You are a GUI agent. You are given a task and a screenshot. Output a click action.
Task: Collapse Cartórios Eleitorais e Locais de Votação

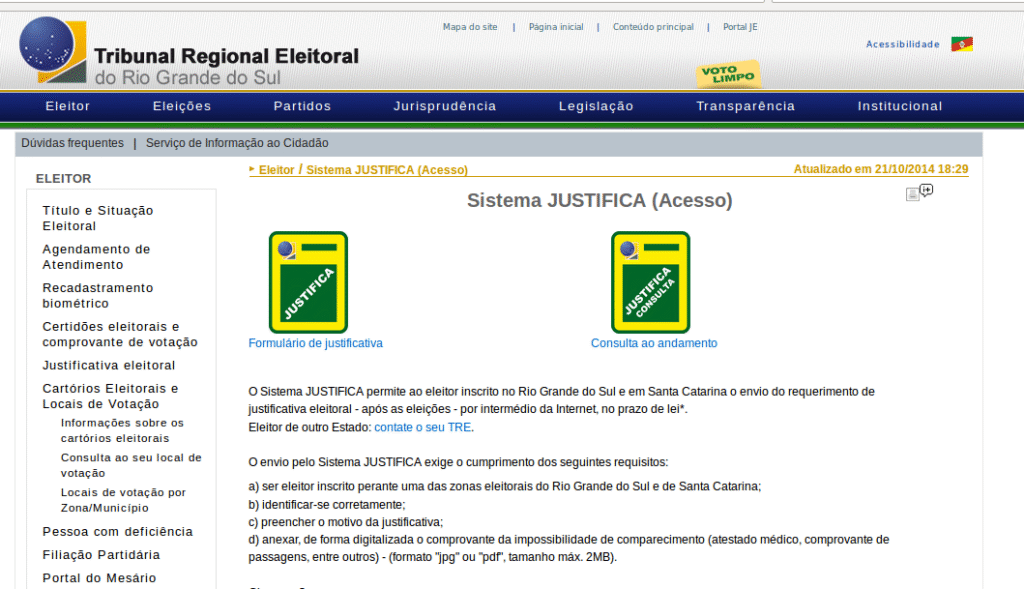[x=110, y=396]
